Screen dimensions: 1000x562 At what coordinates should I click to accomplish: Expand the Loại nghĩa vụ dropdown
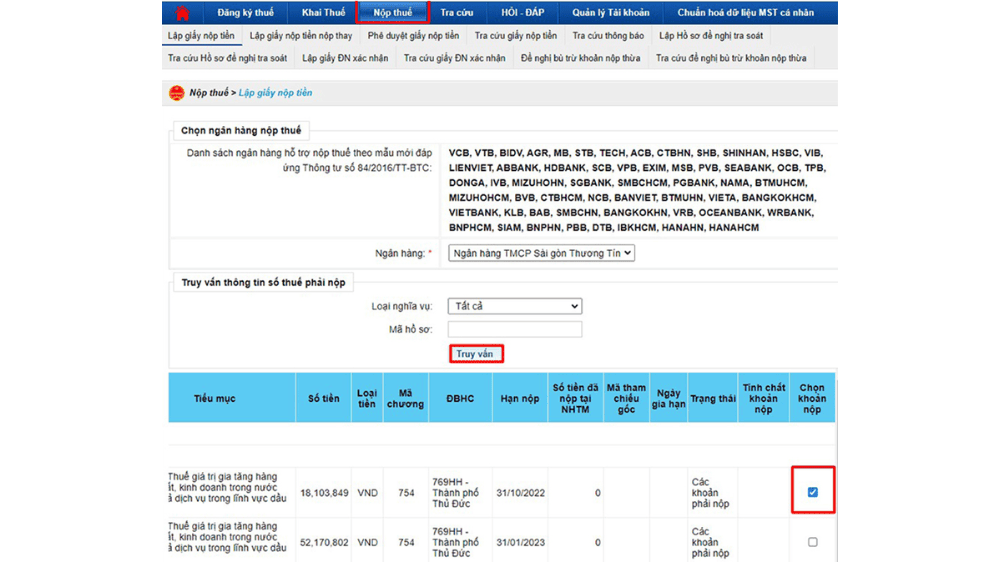click(x=514, y=306)
